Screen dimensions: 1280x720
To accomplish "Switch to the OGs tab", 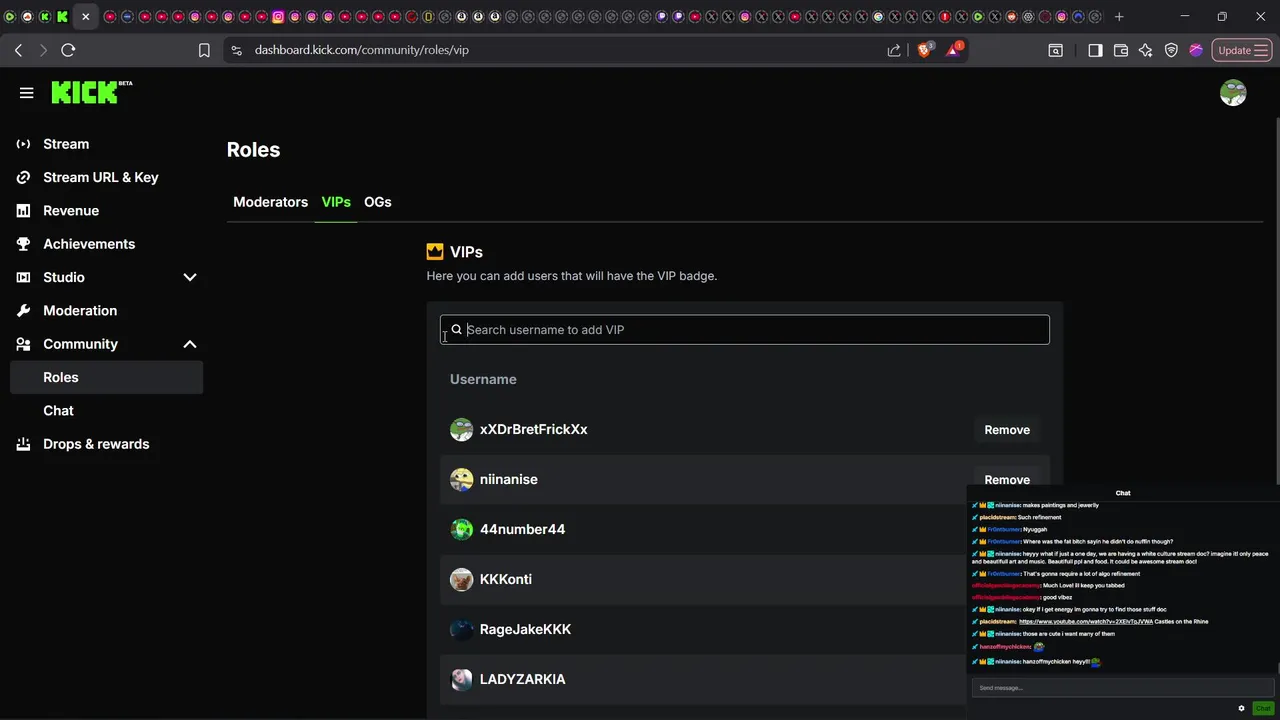I will [x=378, y=202].
